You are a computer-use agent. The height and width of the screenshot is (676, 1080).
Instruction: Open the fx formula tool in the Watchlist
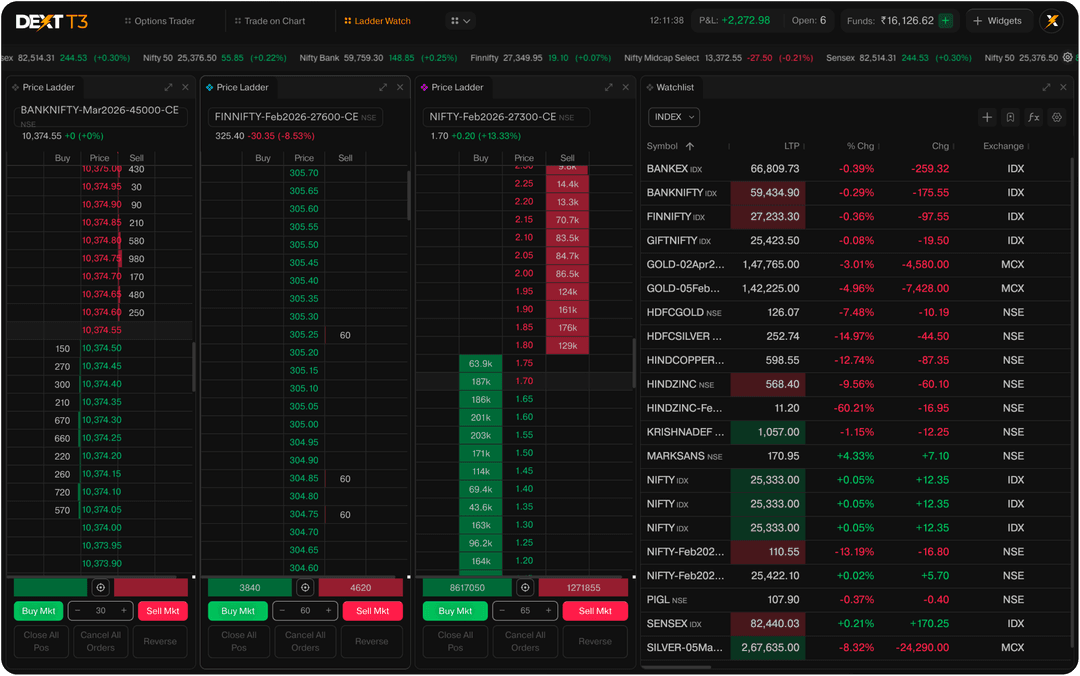pos(1033,117)
